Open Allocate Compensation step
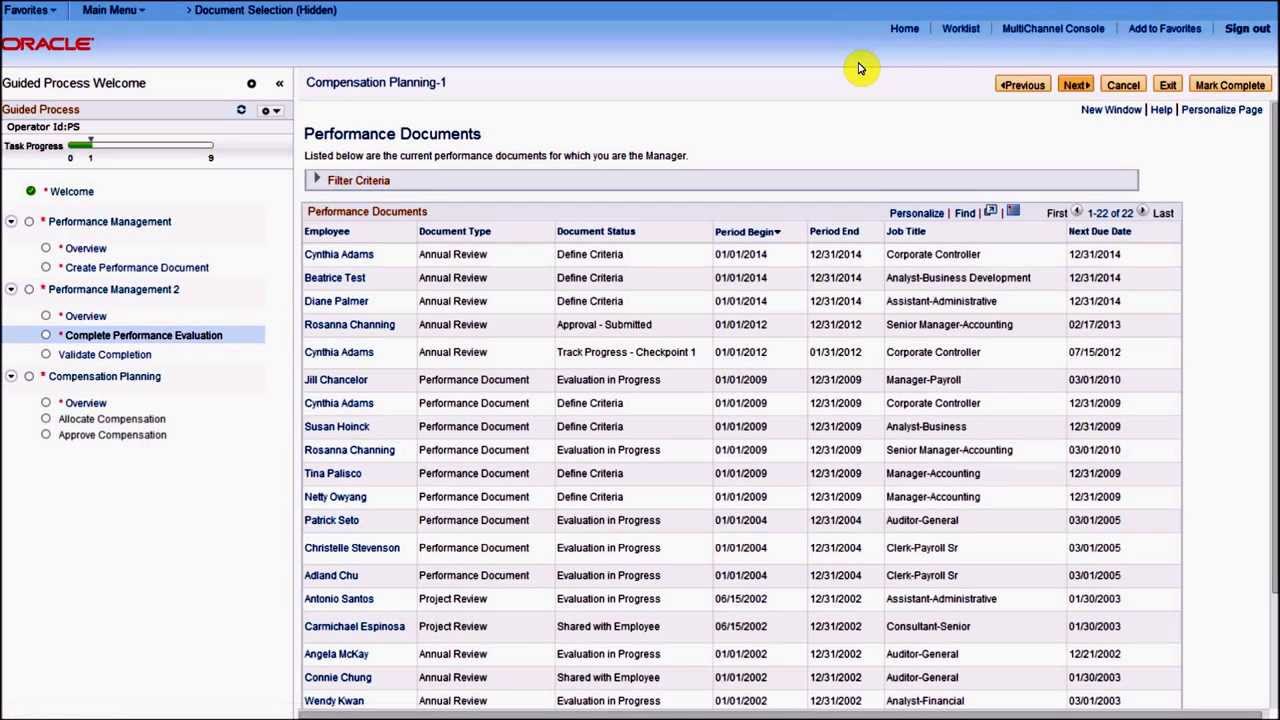Image resolution: width=1280 pixels, height=720 pixels. pyautogui.click(x=112, y=419)
